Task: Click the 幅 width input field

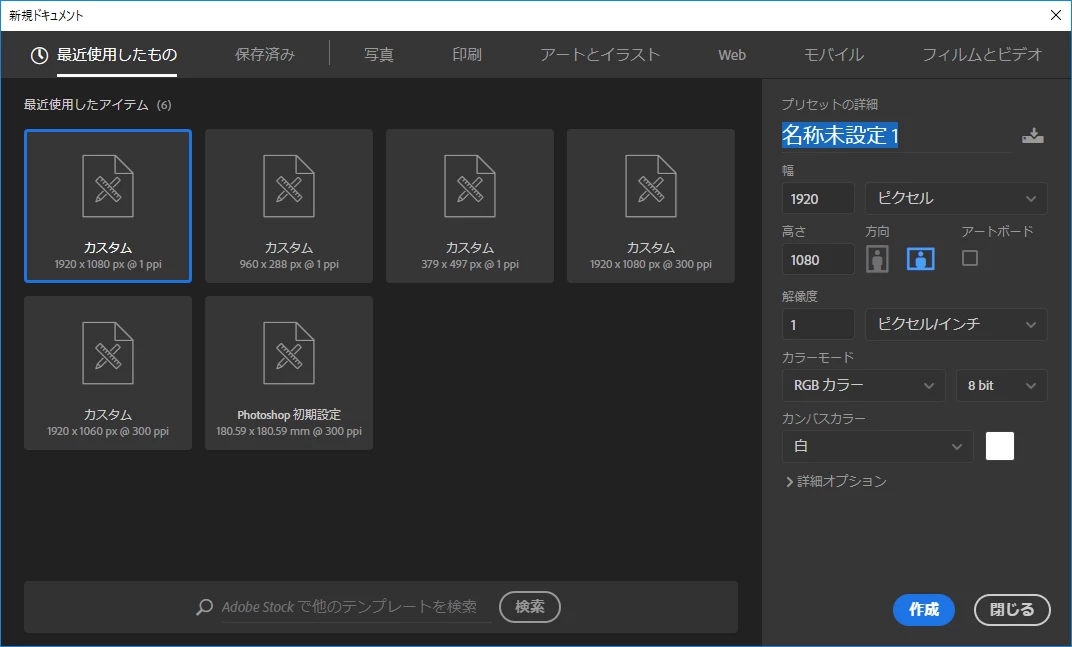Action: point(818,198)
